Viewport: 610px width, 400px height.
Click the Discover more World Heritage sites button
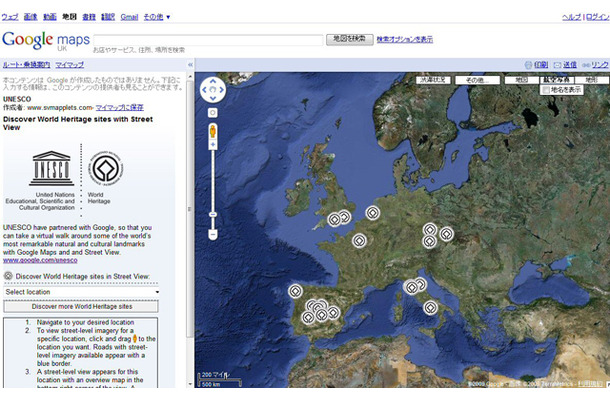pos(81,307)
